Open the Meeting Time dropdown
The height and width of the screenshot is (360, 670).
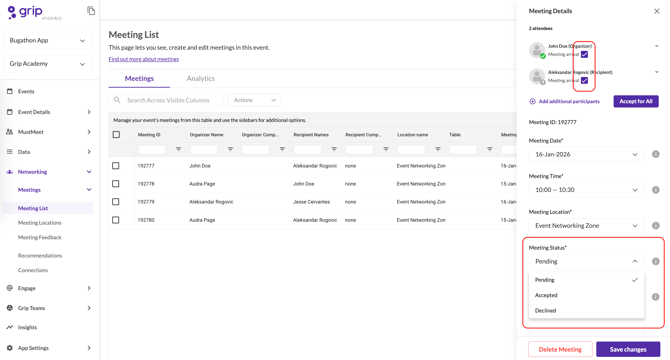click(x=586, y=190)
